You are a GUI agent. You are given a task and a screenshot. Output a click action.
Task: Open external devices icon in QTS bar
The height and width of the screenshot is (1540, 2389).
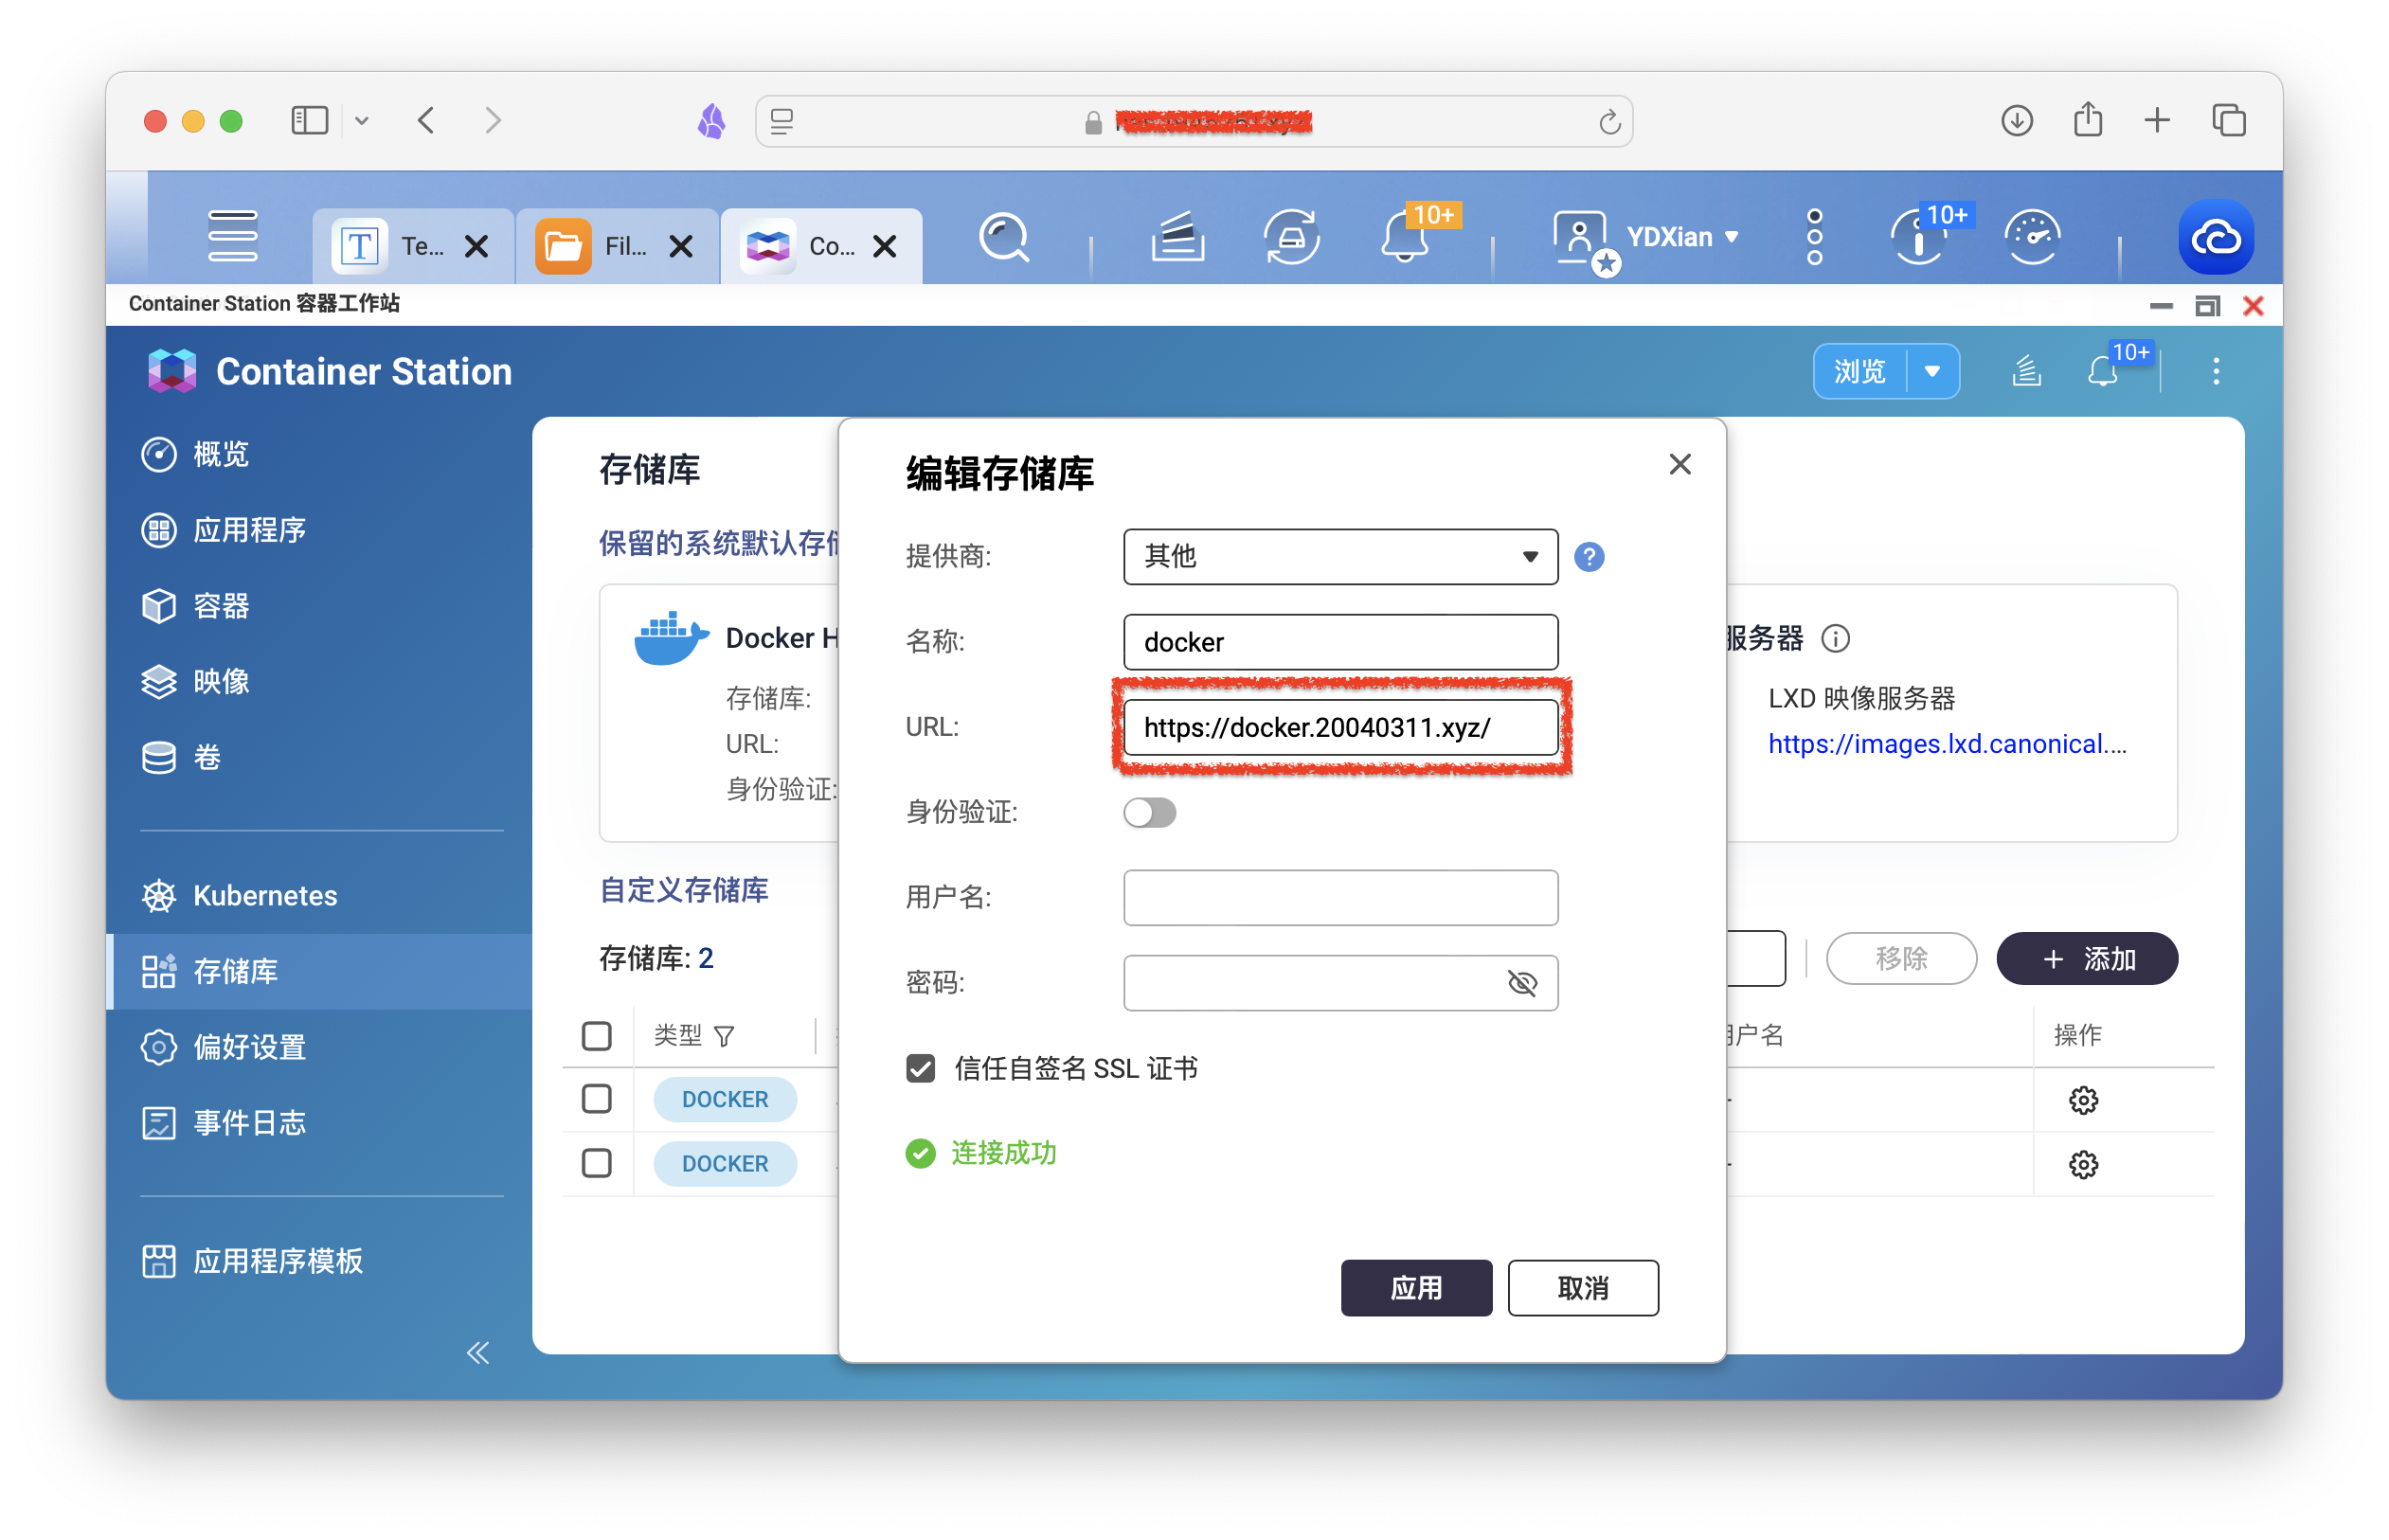pos(1291,238)
